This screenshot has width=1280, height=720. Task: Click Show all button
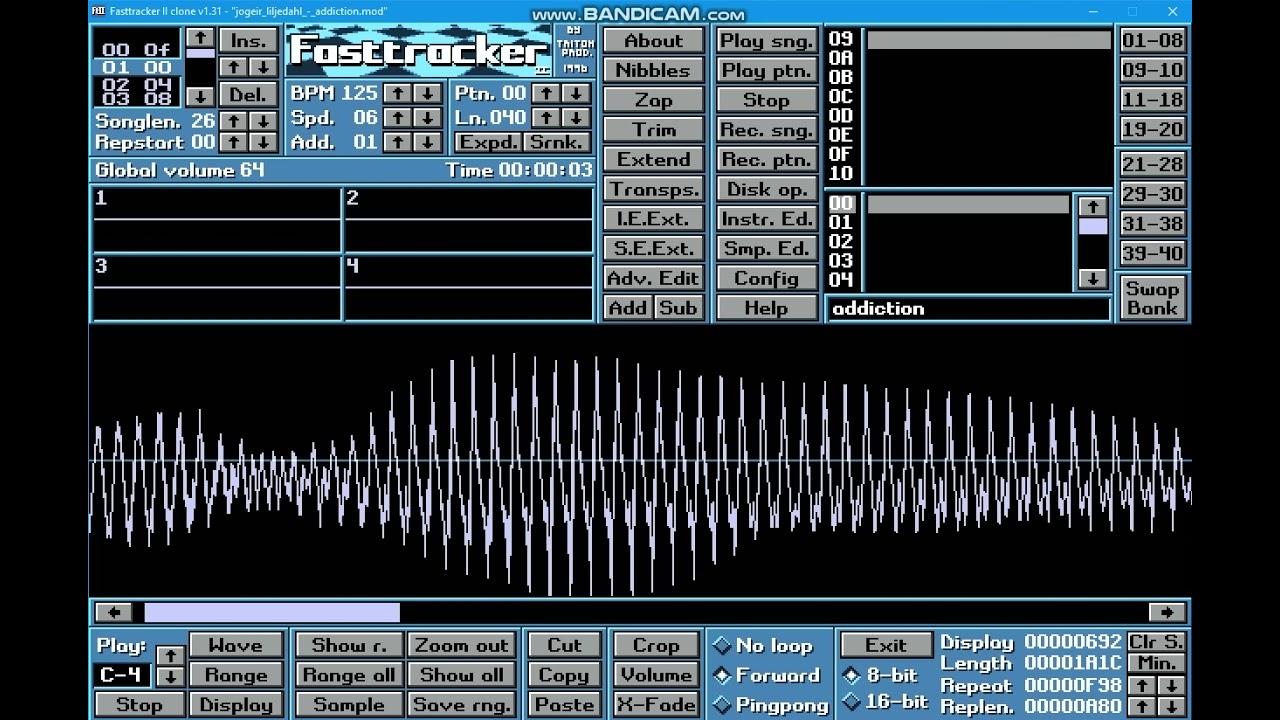coord(462,675)
